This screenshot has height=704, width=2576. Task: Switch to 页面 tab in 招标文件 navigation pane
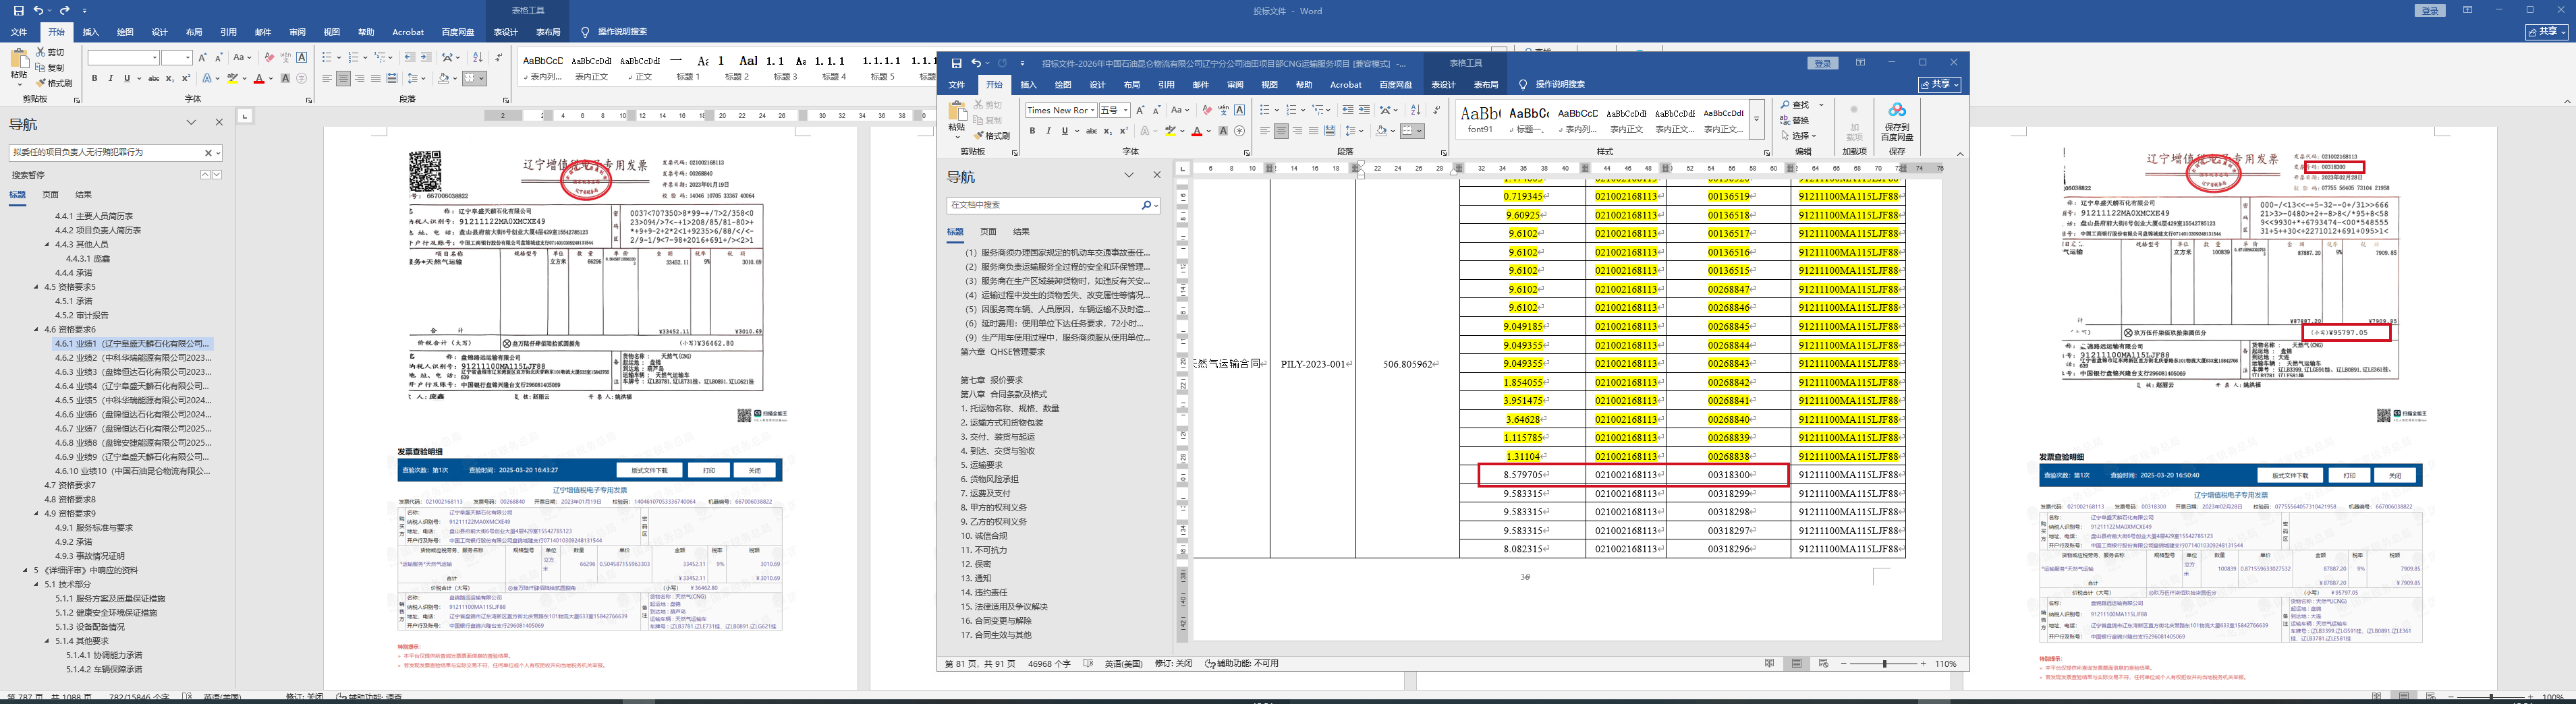tap(988, 232)
